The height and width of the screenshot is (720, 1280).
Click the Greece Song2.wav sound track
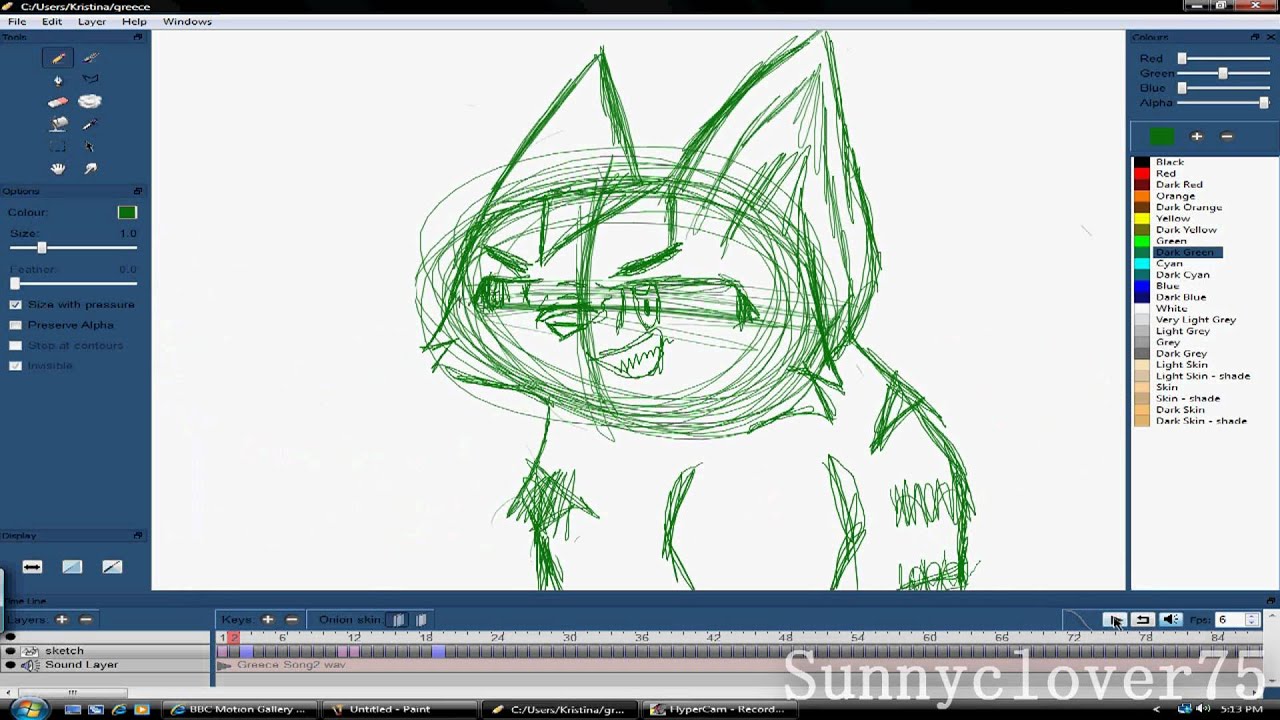291,665
